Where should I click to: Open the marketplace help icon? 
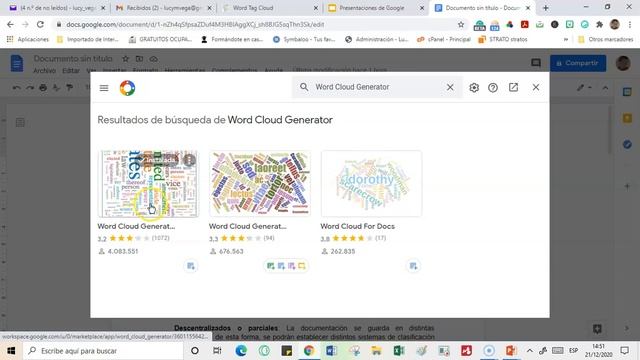point(493,88)
